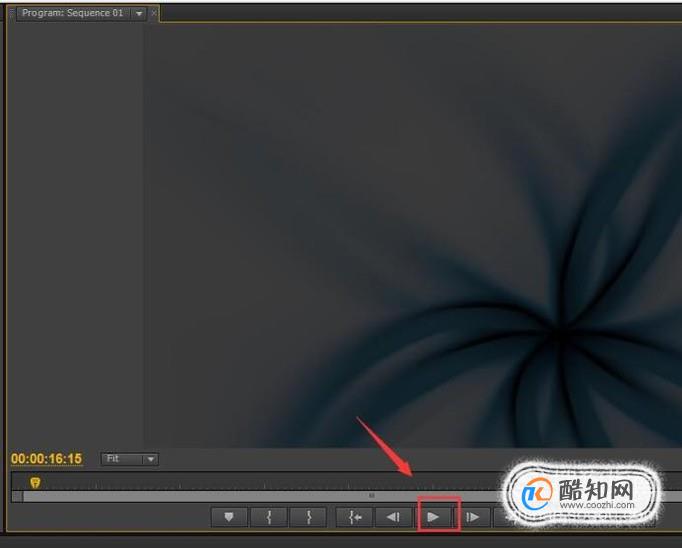
Task: Click the left handle of zoom bar
Action: (17, 496)
